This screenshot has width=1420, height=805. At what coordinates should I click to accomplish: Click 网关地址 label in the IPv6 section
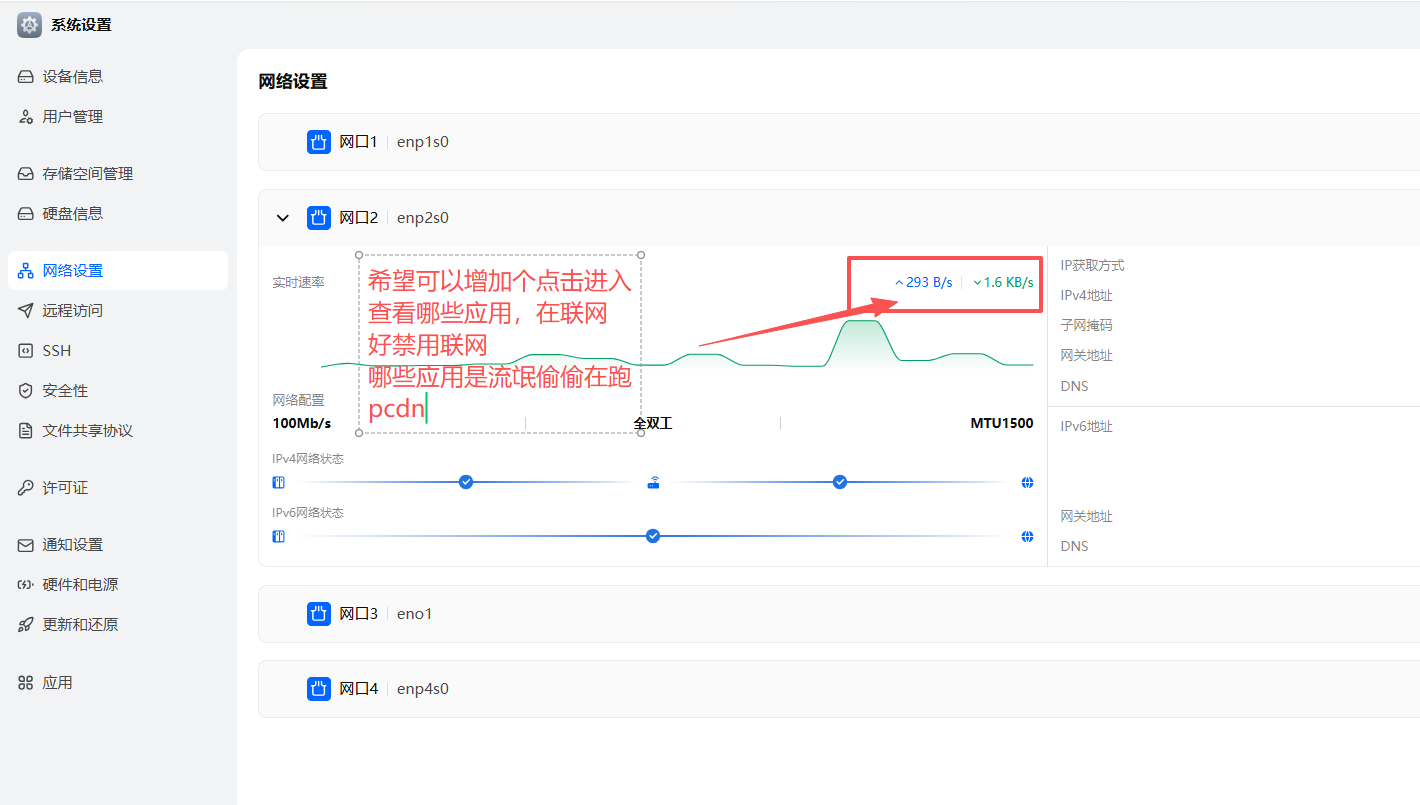pos(1087,516)
